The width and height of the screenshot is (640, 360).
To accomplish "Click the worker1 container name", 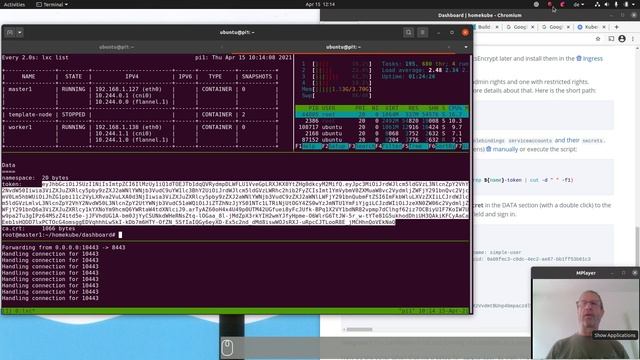I will coord(20,127).
